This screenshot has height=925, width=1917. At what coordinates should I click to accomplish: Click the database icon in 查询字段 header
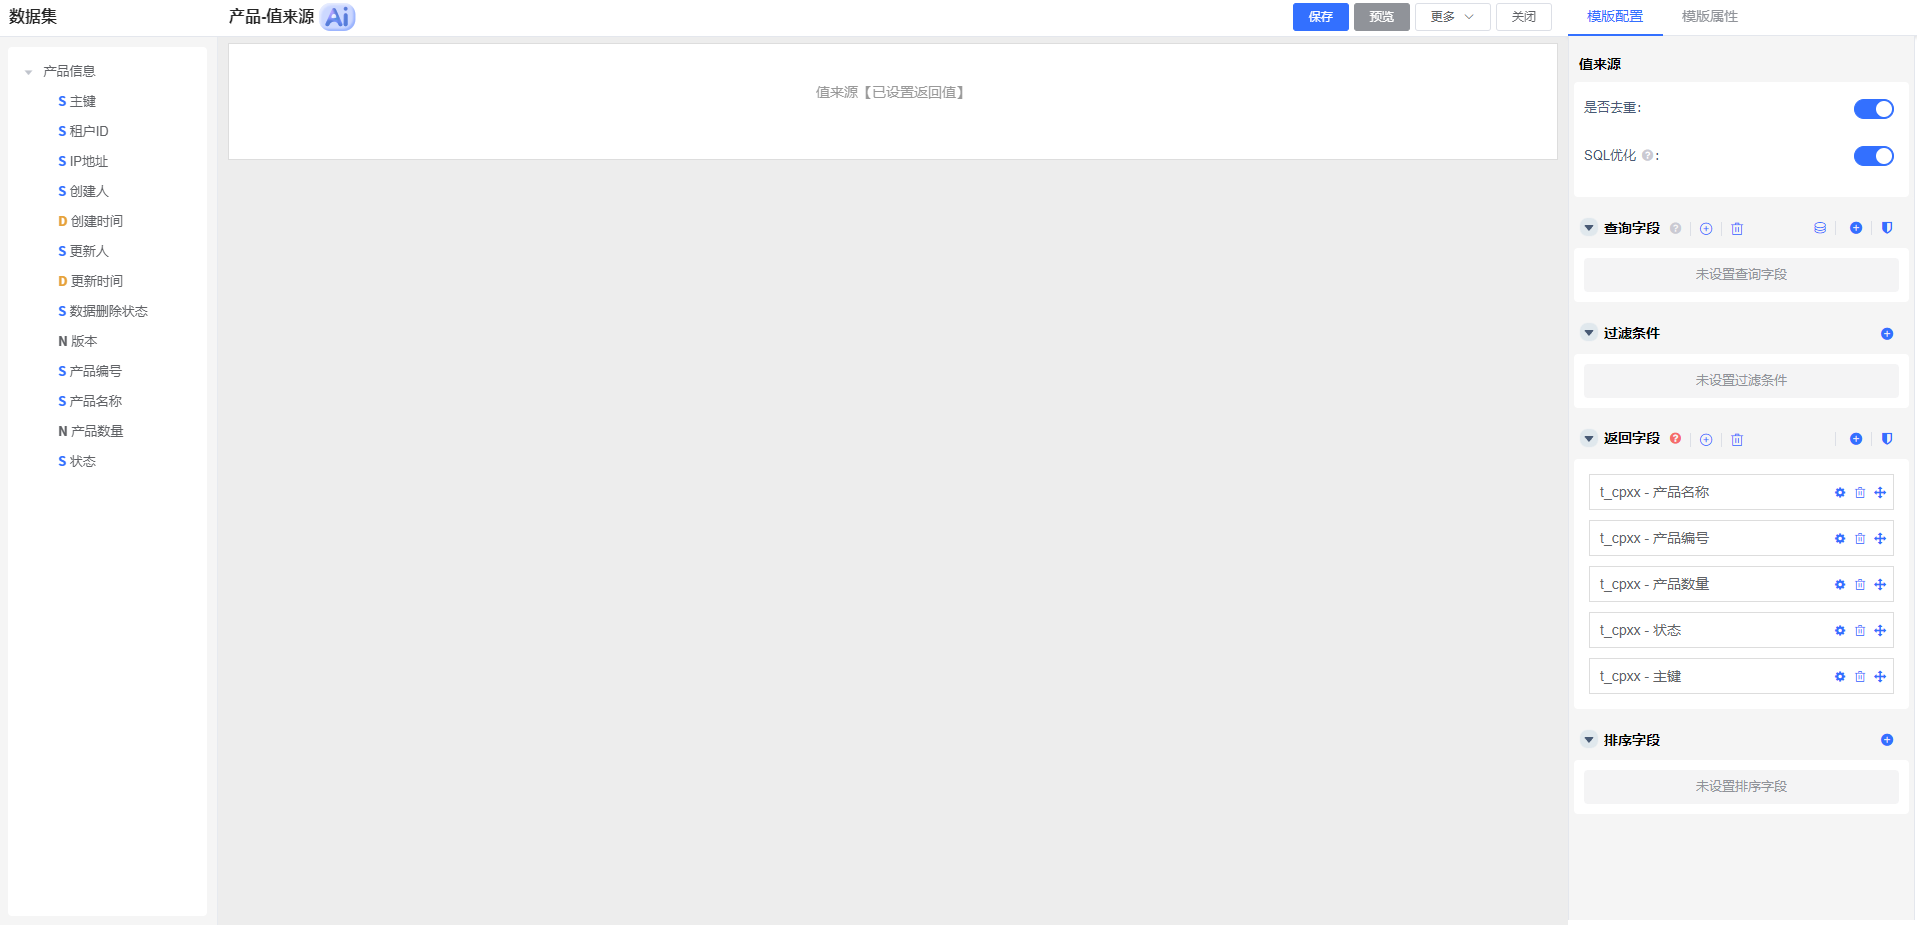(x=1820, y=228)
